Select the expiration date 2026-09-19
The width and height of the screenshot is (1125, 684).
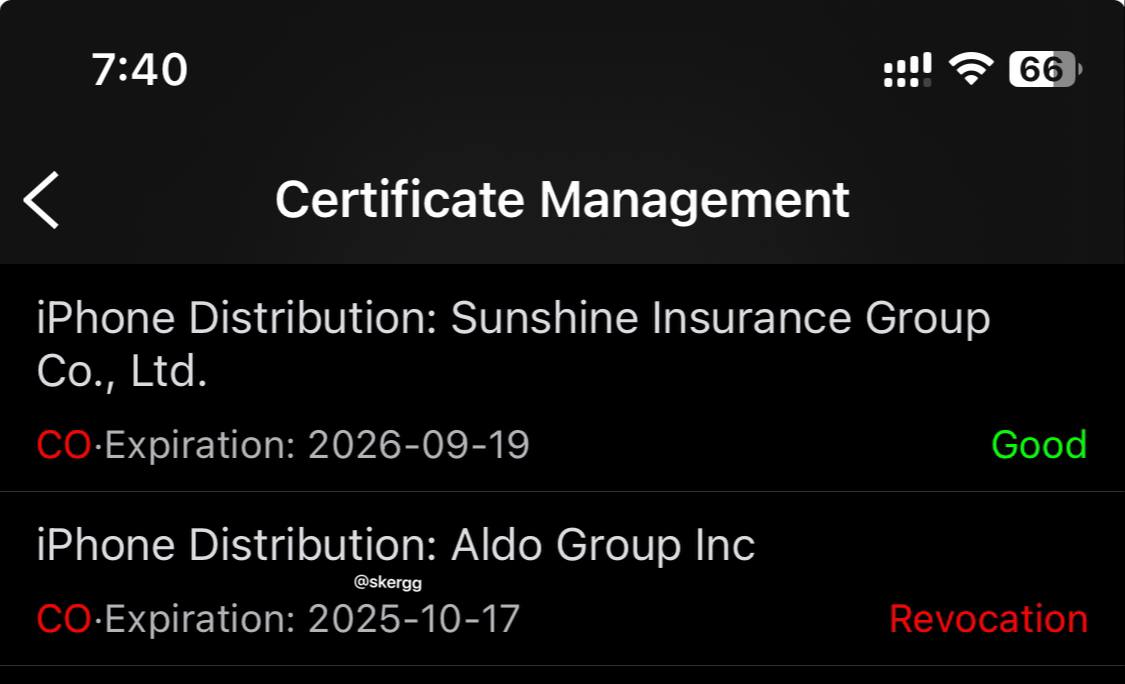pyautogui.click(x=418, y=445)
